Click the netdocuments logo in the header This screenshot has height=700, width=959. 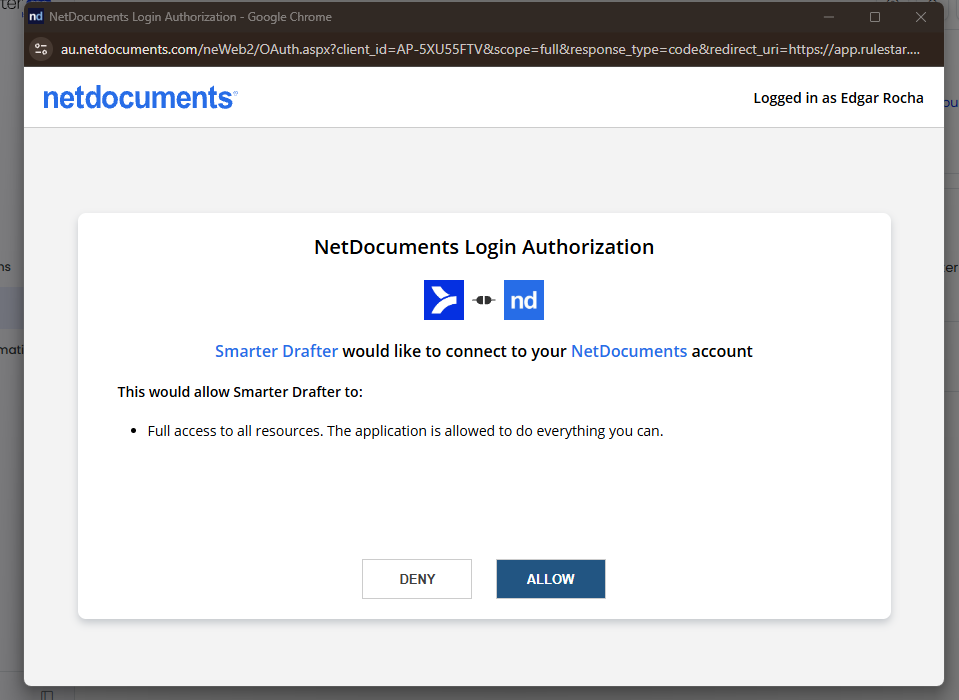140,98
